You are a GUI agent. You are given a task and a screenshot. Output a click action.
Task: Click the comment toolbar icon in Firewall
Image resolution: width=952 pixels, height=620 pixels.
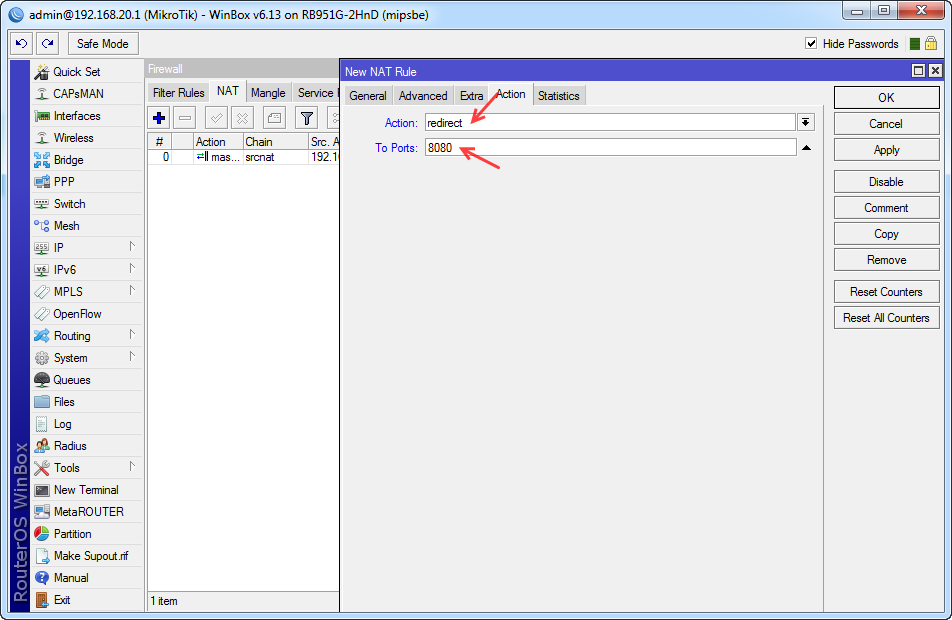[x=274, y=118]
